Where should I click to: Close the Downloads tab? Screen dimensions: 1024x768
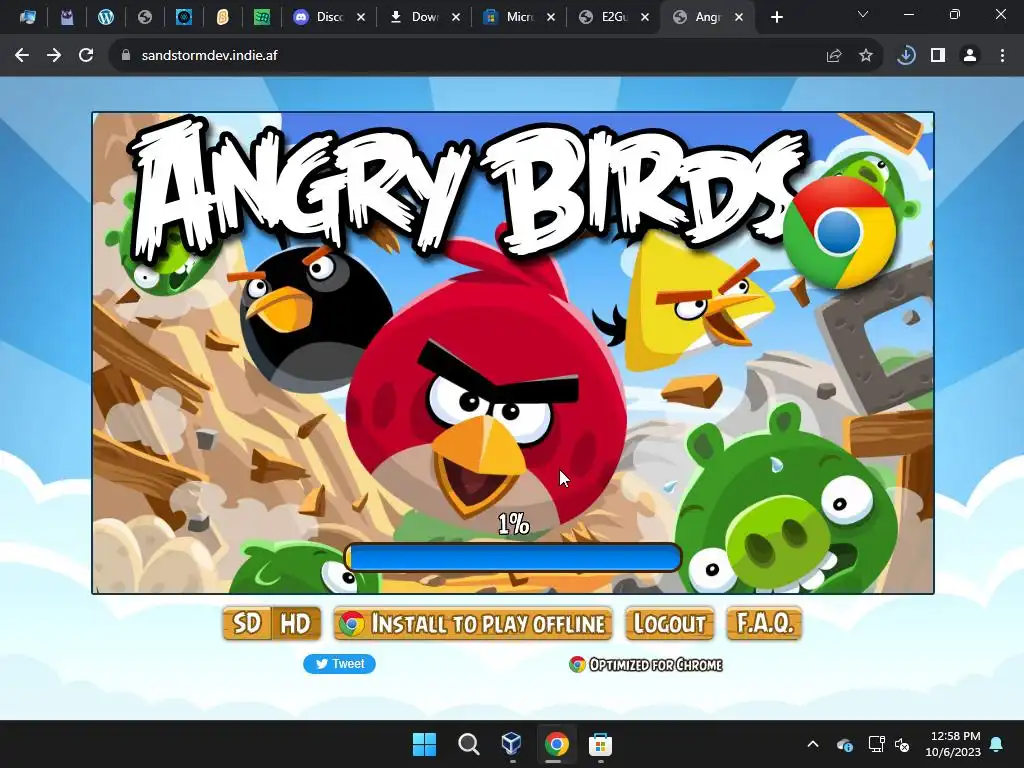pos(456,18)
